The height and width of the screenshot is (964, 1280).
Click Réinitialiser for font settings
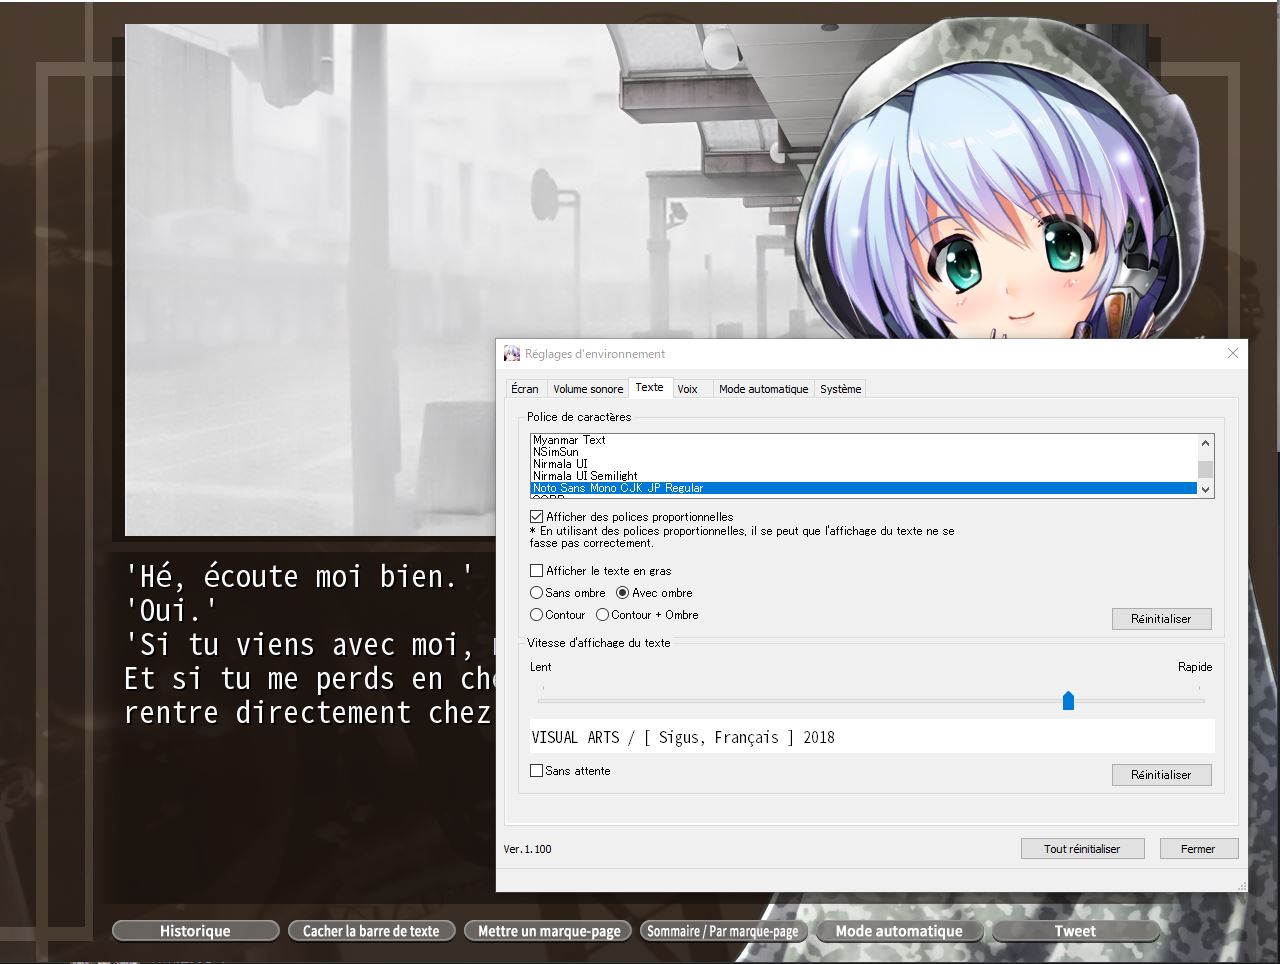click(x=1161, y=619)
